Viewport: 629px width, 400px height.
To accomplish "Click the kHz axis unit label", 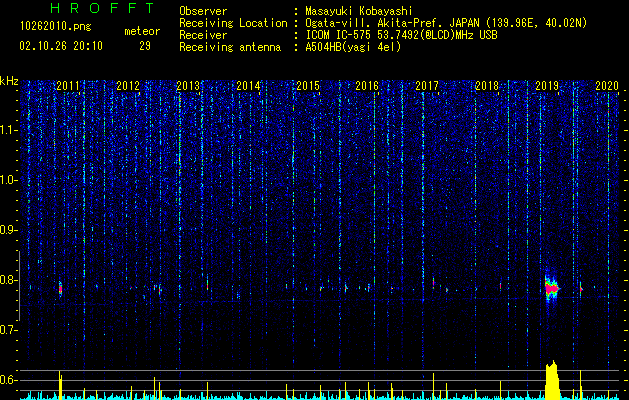I will [9, 81].
